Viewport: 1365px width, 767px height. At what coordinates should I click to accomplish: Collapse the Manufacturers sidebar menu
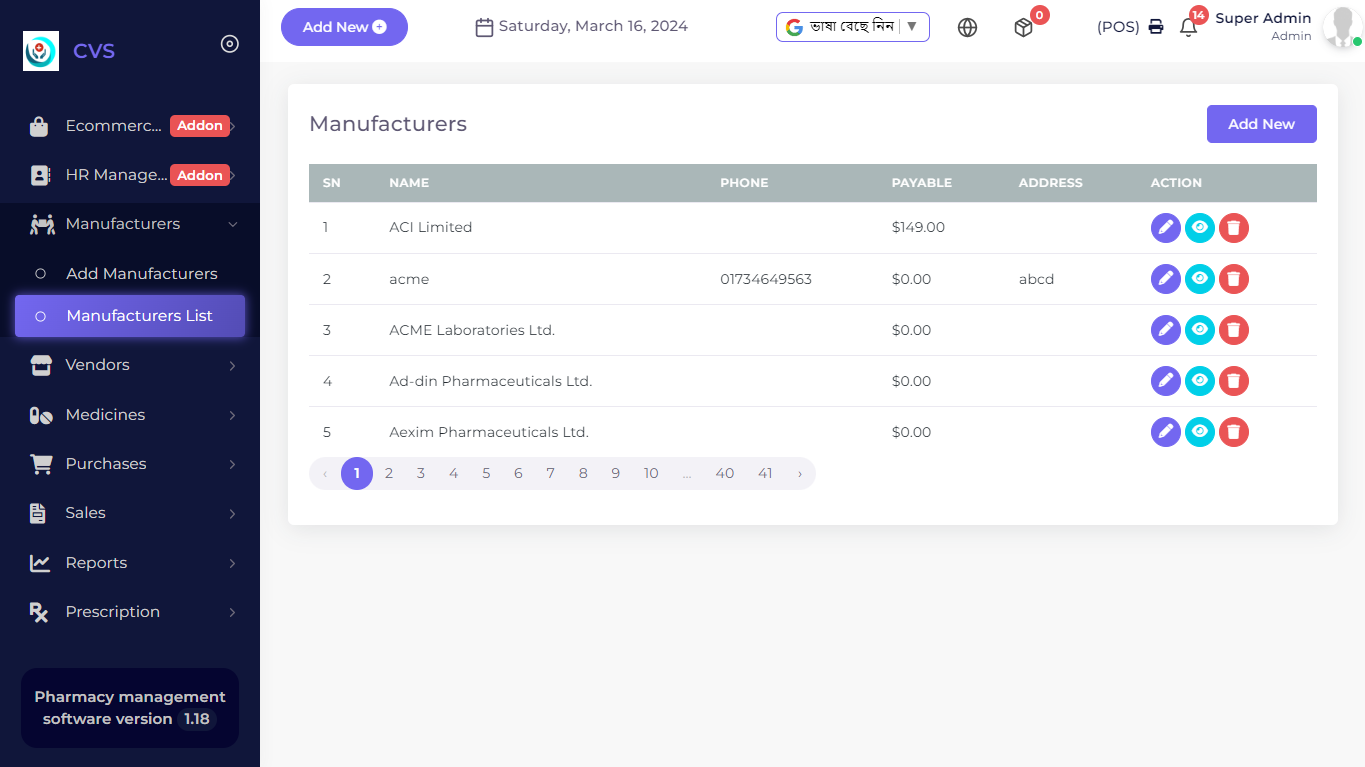pyautogui.click(x=131, y=224)
